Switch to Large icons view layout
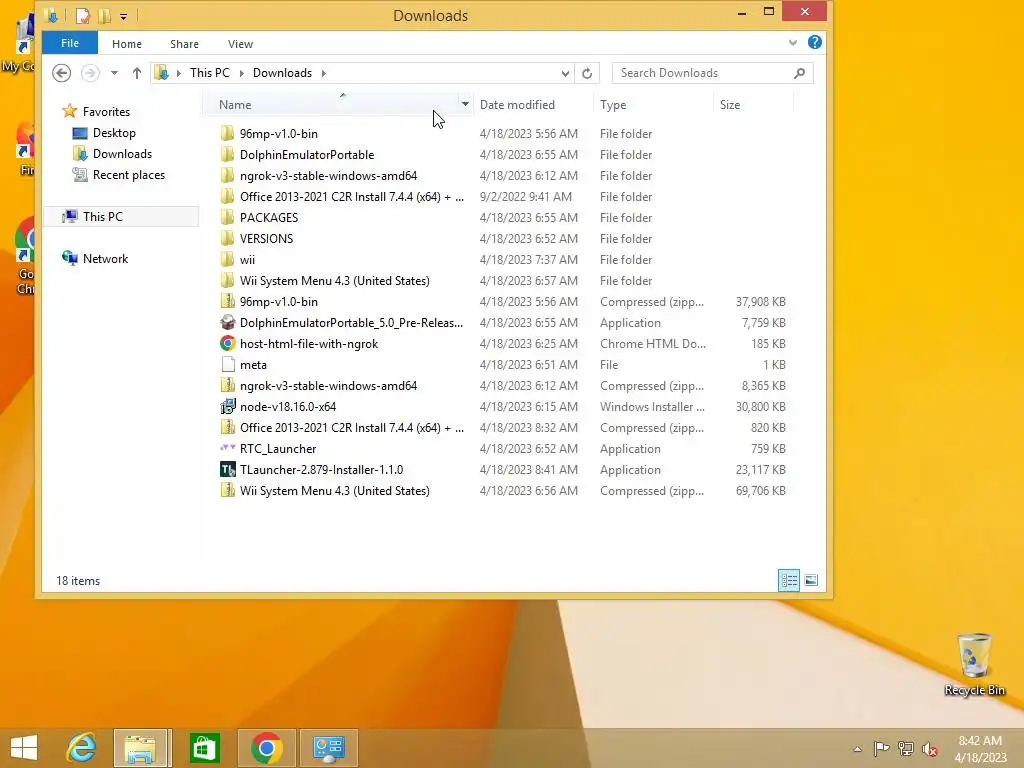The image size is (1024, 768). pos(811,580)
